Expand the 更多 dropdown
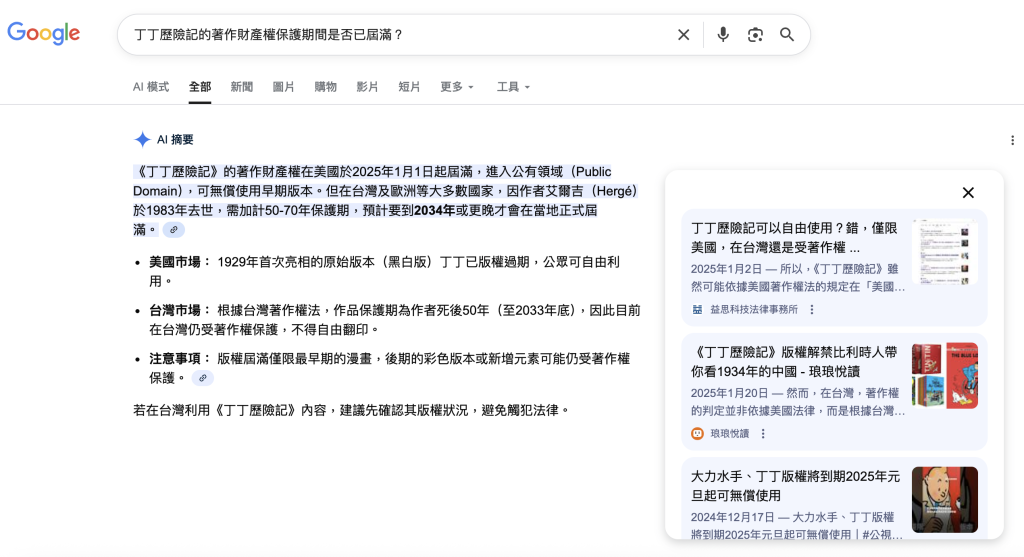This screenshot has width=1024, height=557. coord(457,87)
